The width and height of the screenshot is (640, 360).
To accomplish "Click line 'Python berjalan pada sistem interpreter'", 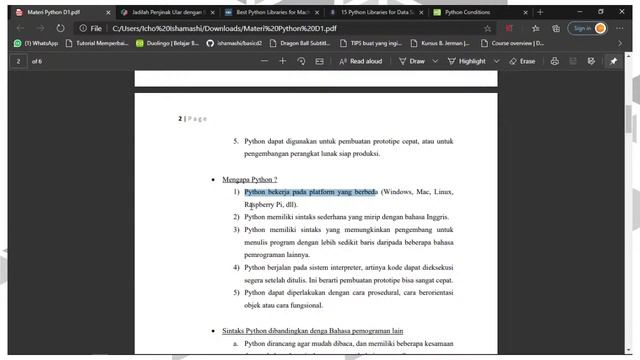I will pyautogui.click(x=349, y=267).
